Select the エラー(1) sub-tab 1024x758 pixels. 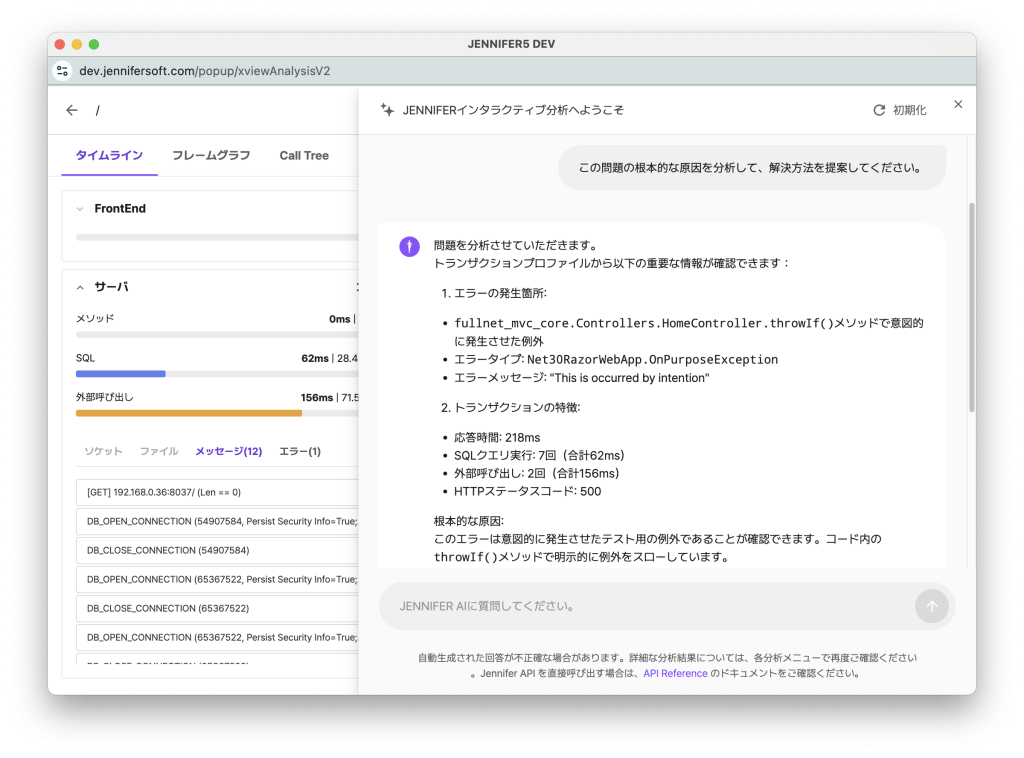point(300,451)
